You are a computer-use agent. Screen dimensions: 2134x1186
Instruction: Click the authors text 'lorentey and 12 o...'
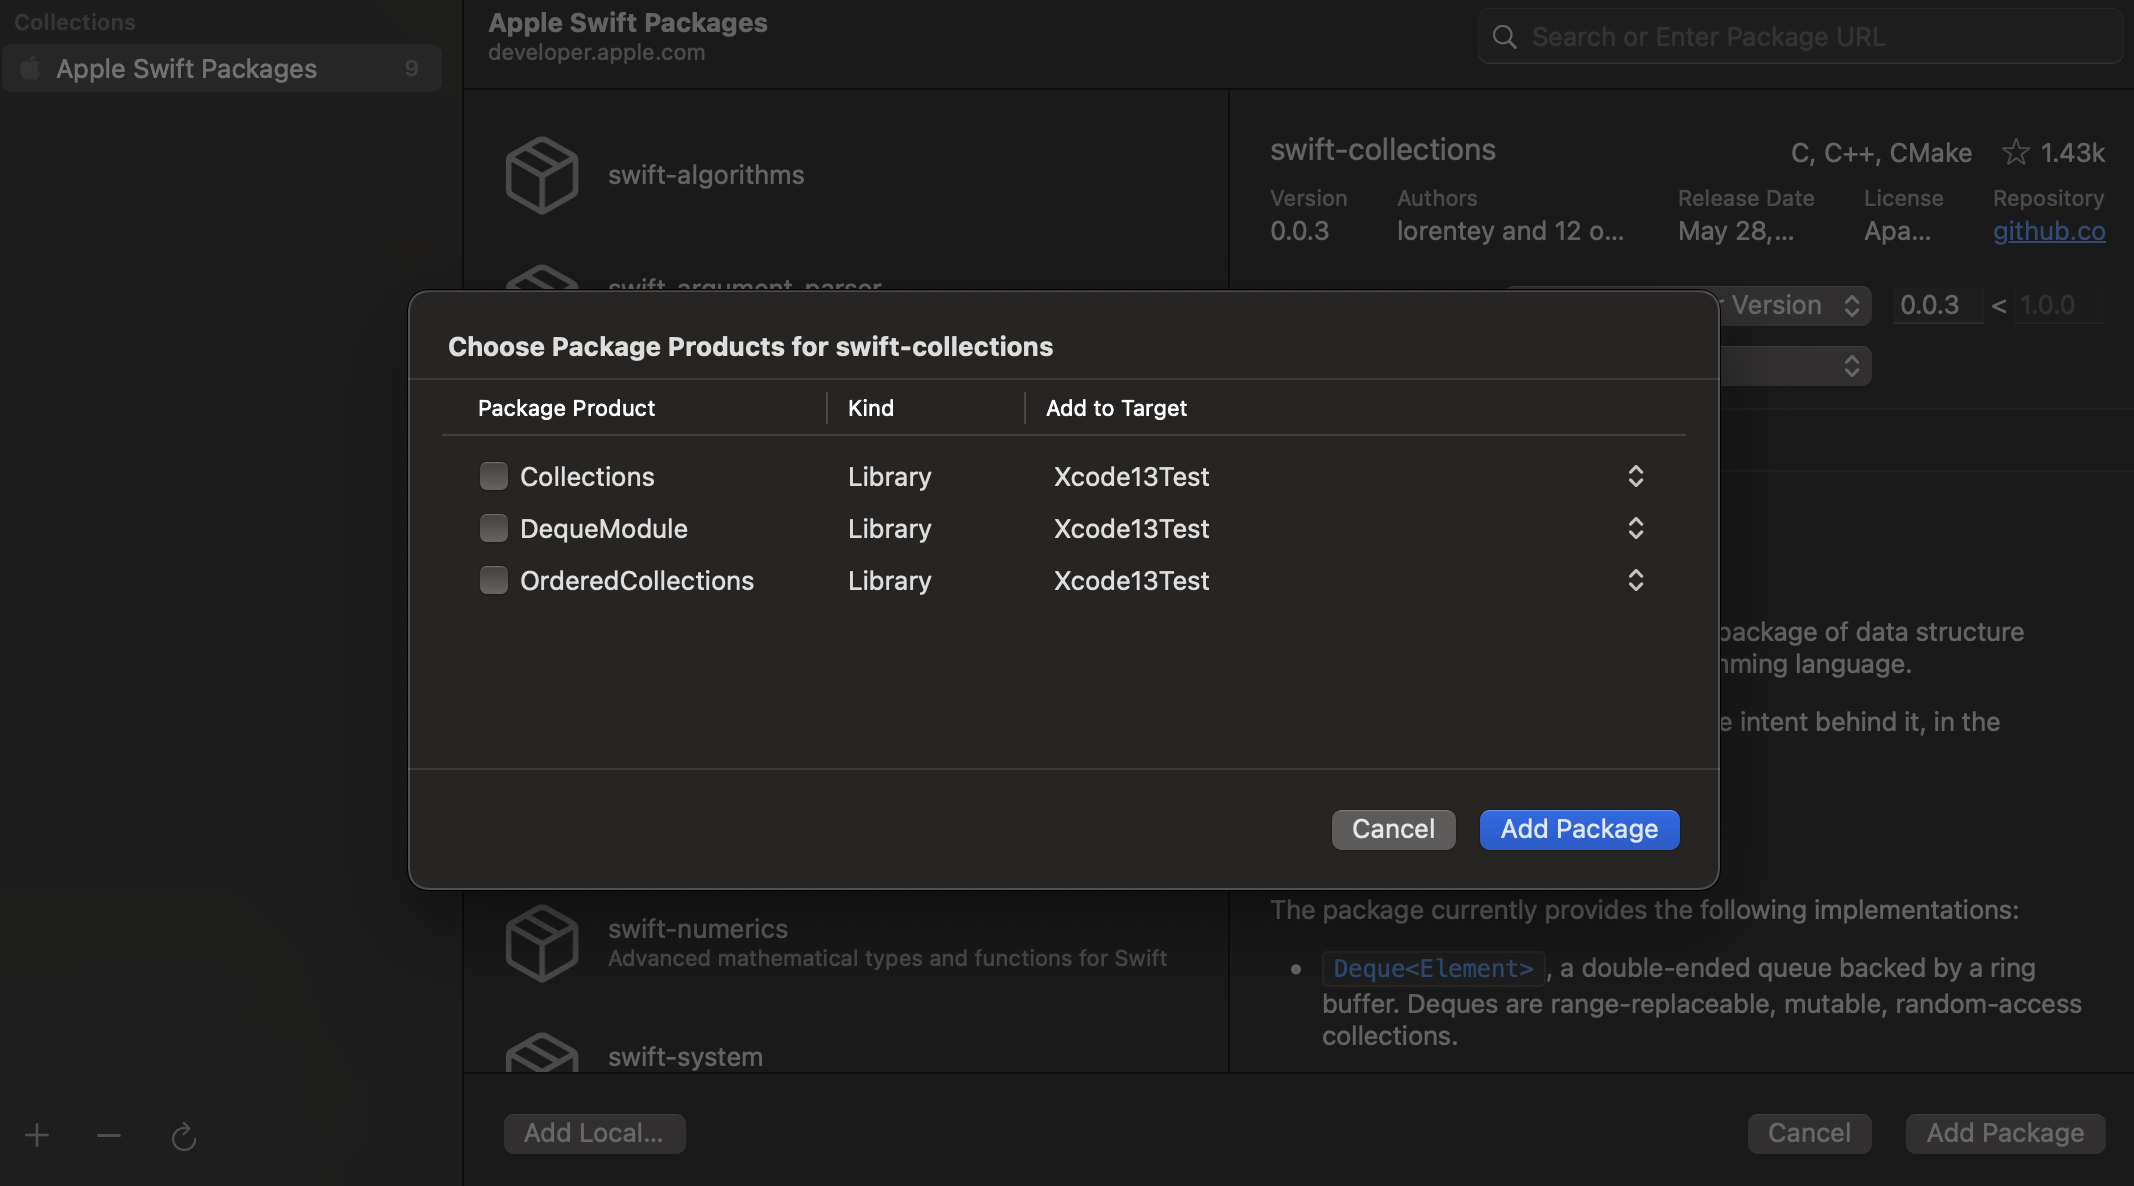[1510, 231]
